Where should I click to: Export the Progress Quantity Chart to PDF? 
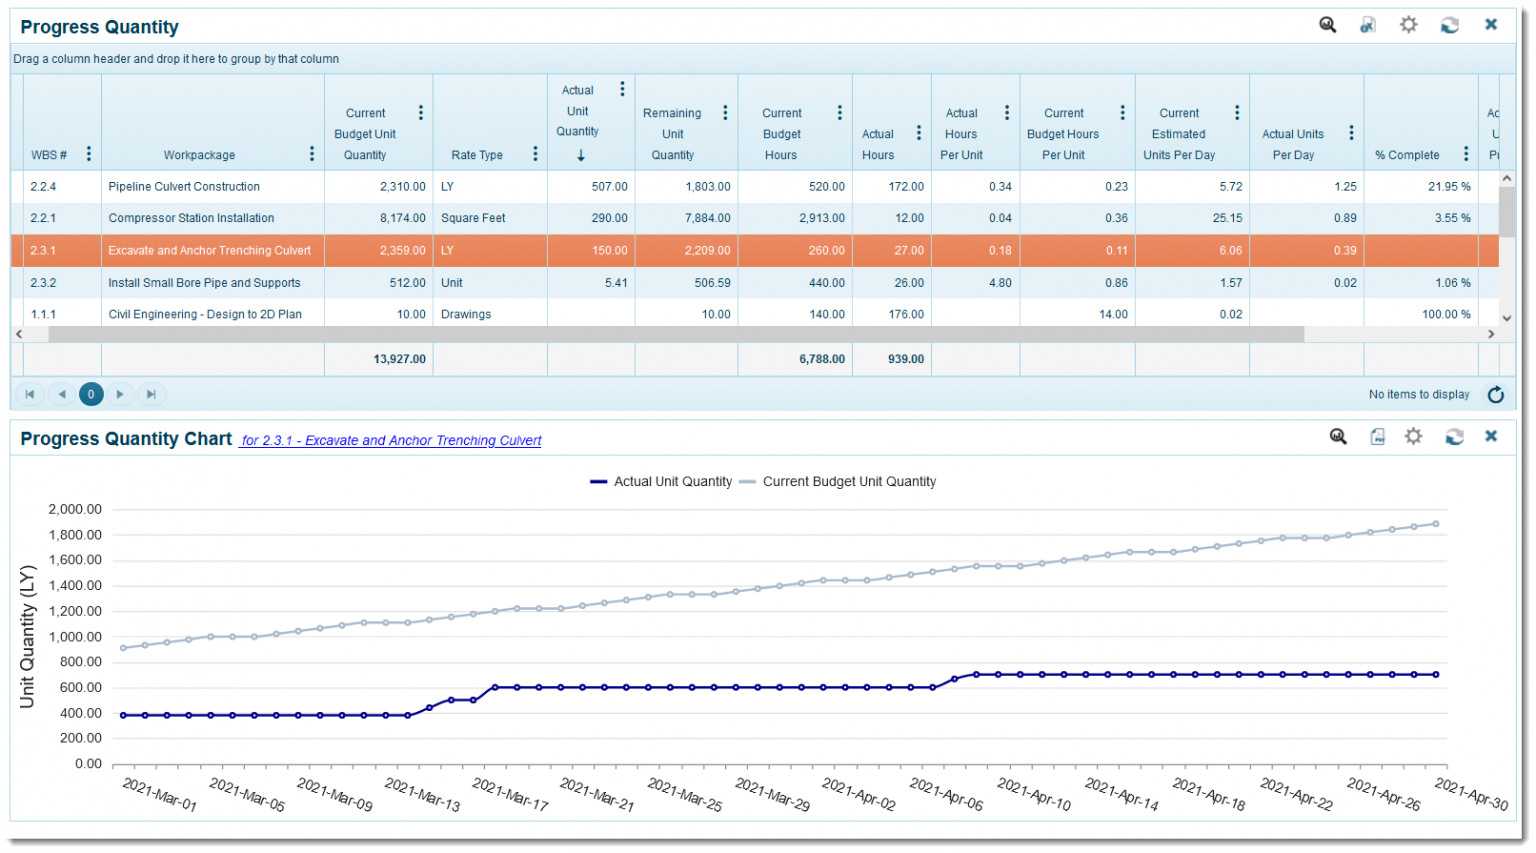tap(1377, 436)
